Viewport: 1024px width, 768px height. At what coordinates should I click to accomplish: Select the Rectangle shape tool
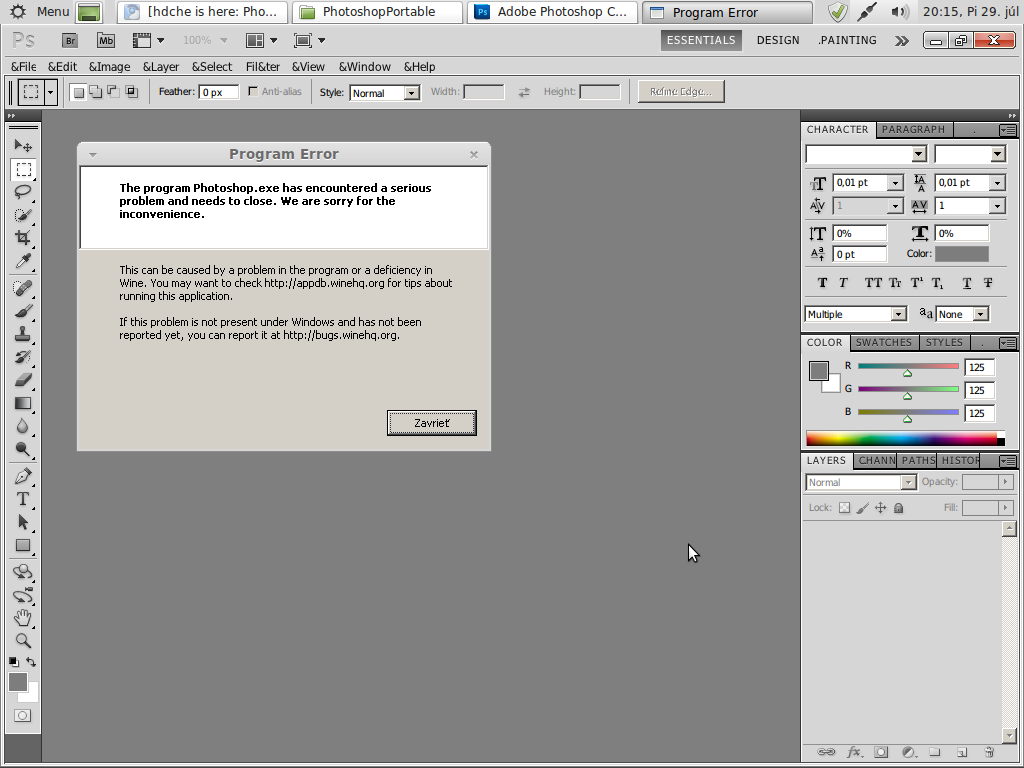click(x=23, y=545)
